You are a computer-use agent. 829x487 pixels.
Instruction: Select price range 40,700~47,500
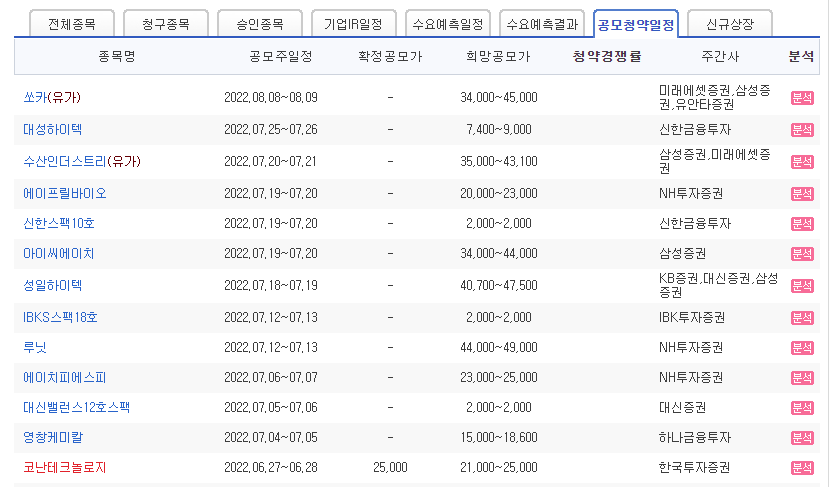pyautogui.click(x=499, y=286)
